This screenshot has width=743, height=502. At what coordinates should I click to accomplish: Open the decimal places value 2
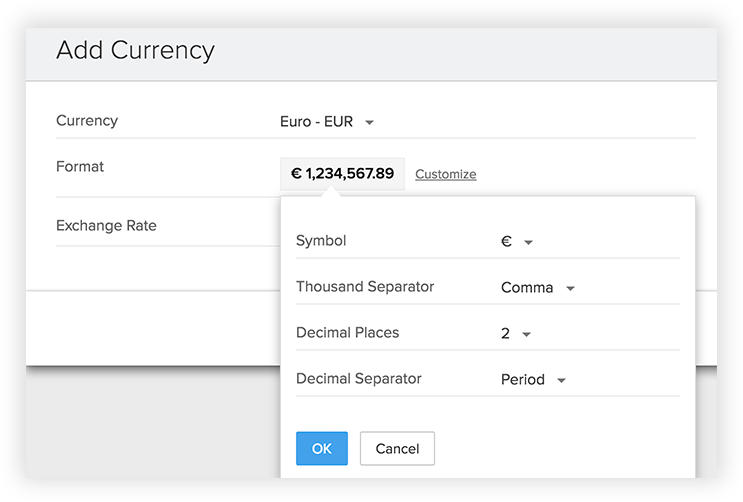pos(505,334)
